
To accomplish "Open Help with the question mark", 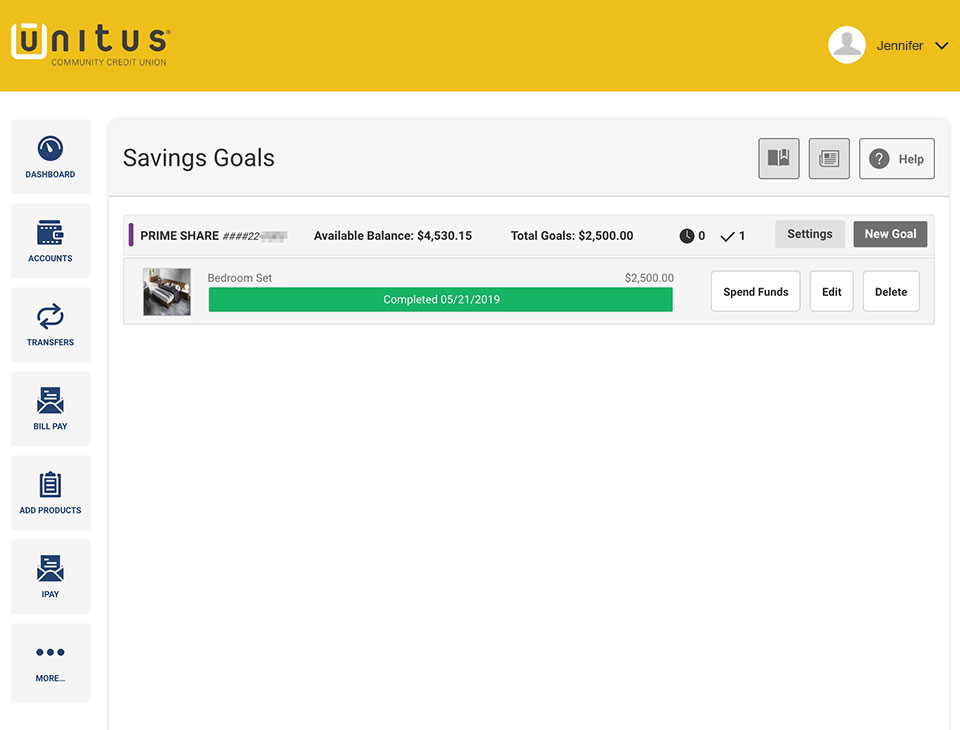I will [x=896, y=159].
